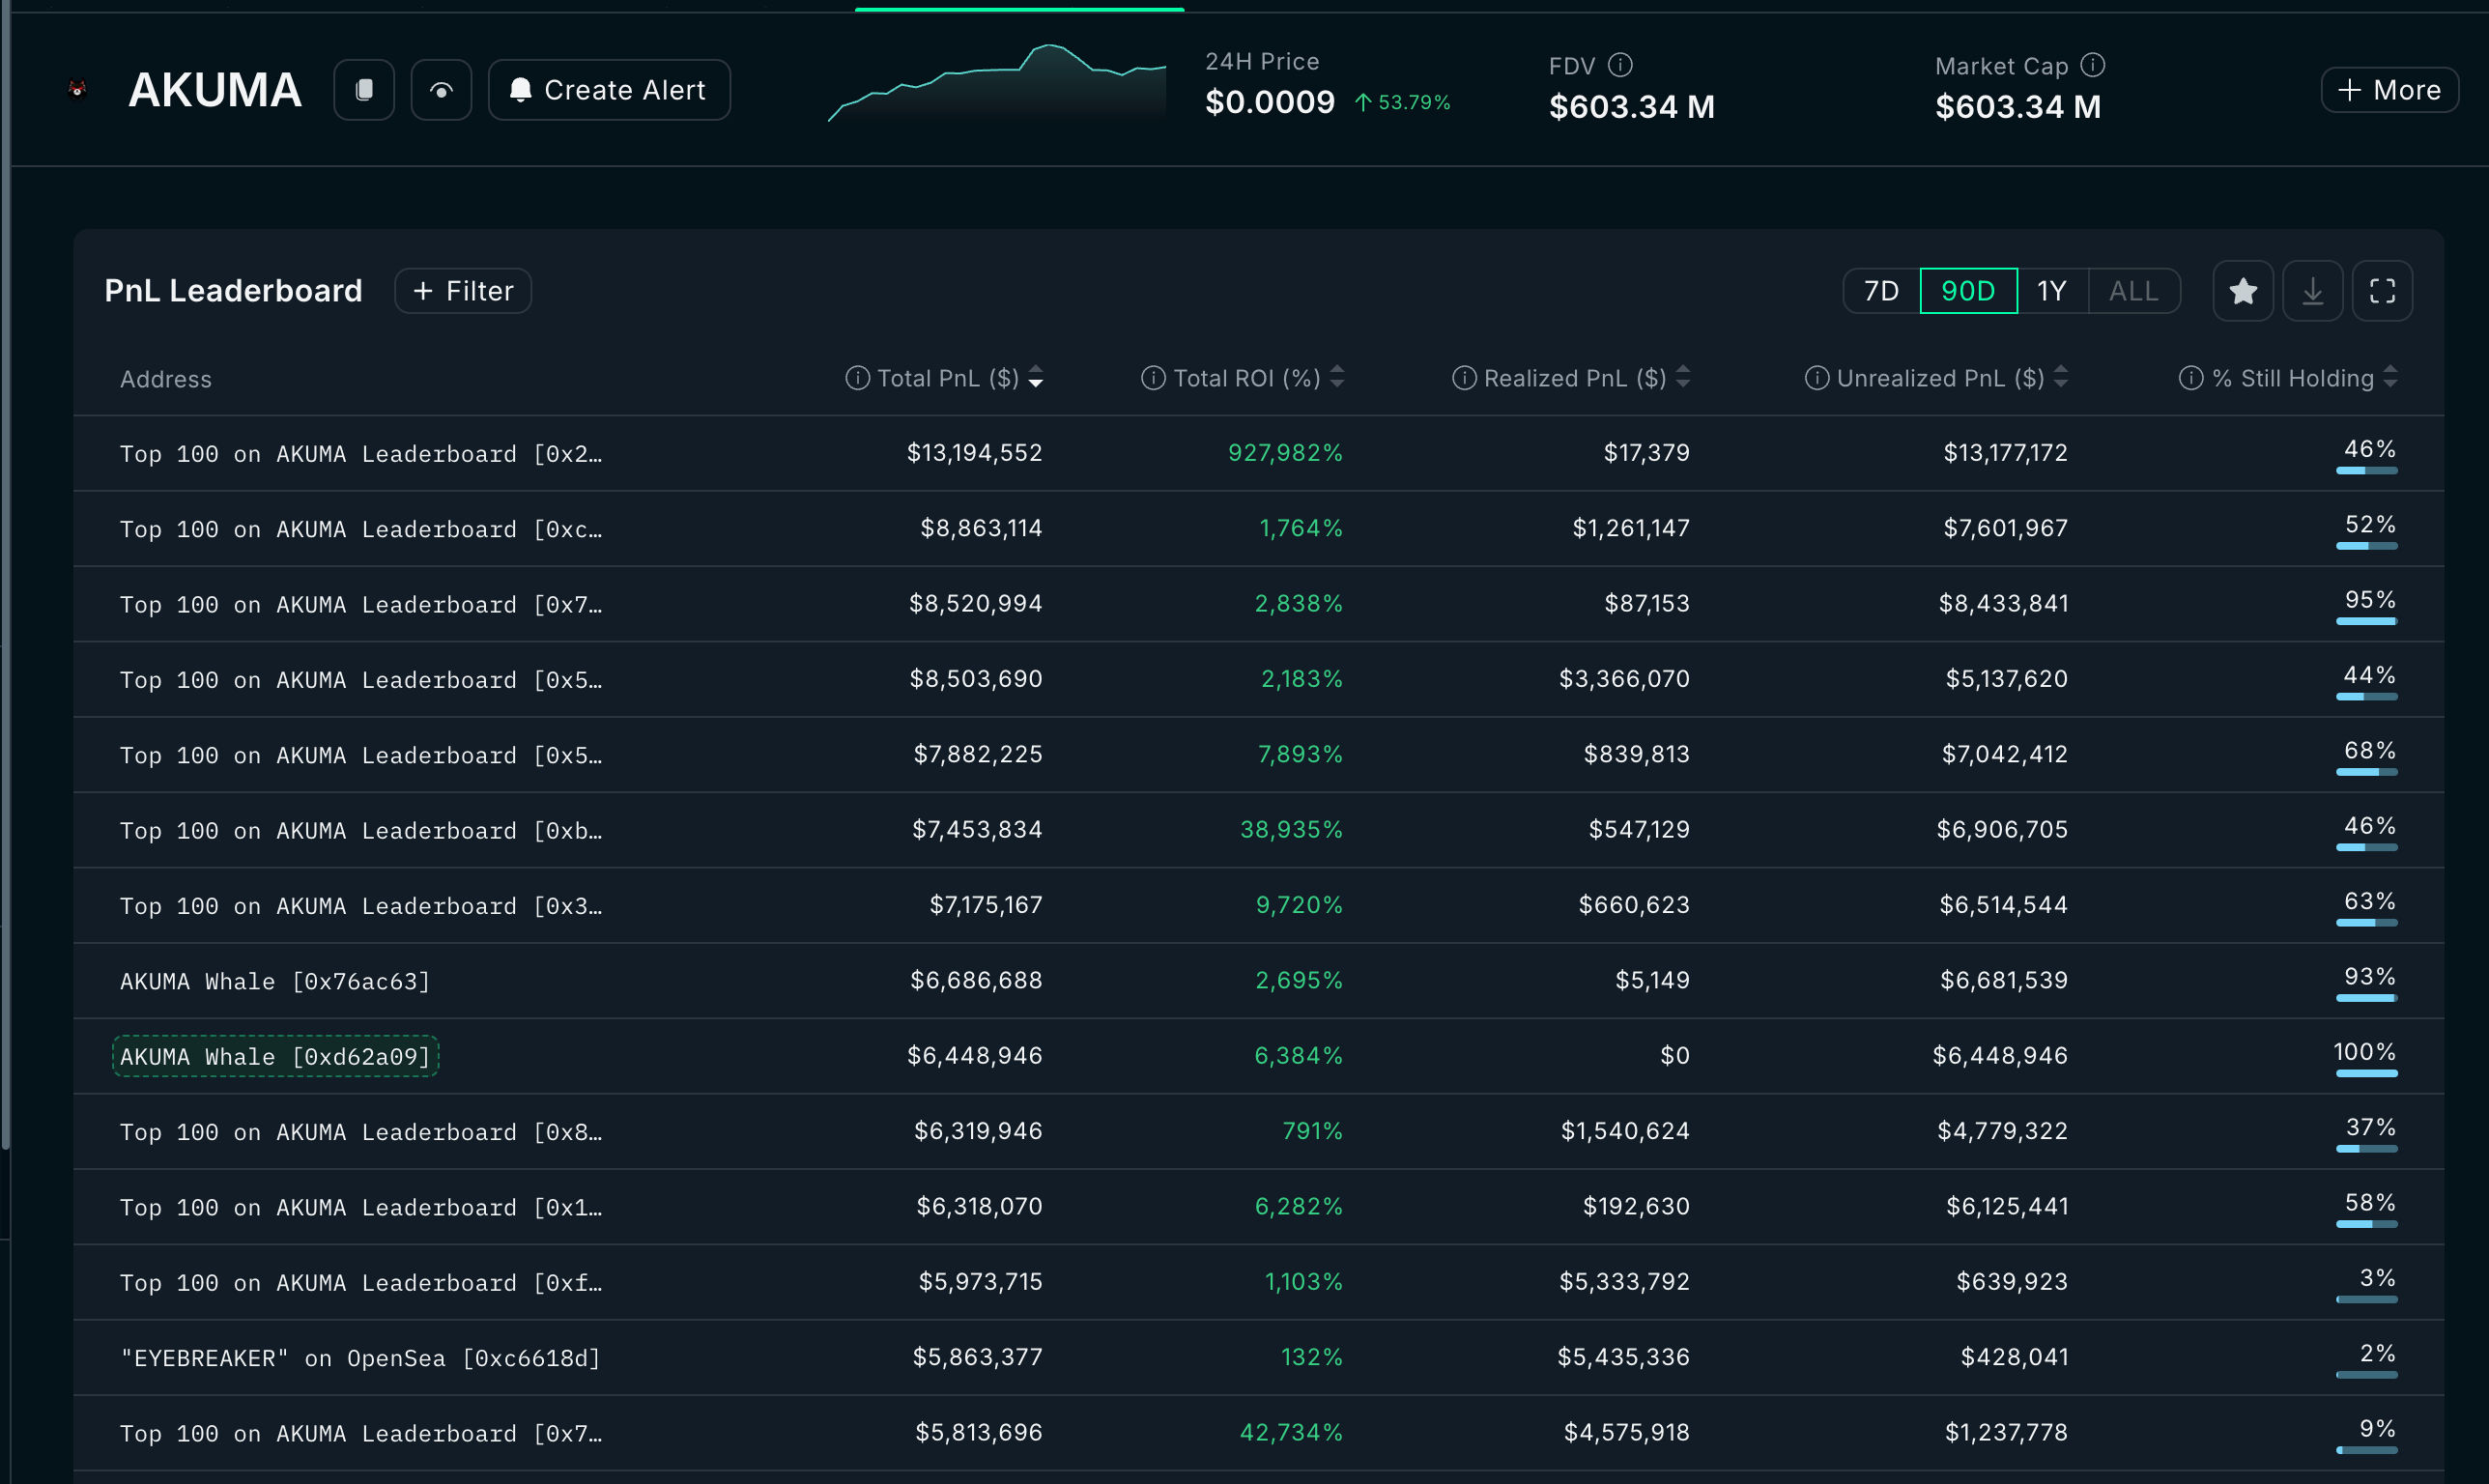Viewport: 2489px width, 1484px height.
Task: Open the Filter options
Action: [x=462, y=290]
